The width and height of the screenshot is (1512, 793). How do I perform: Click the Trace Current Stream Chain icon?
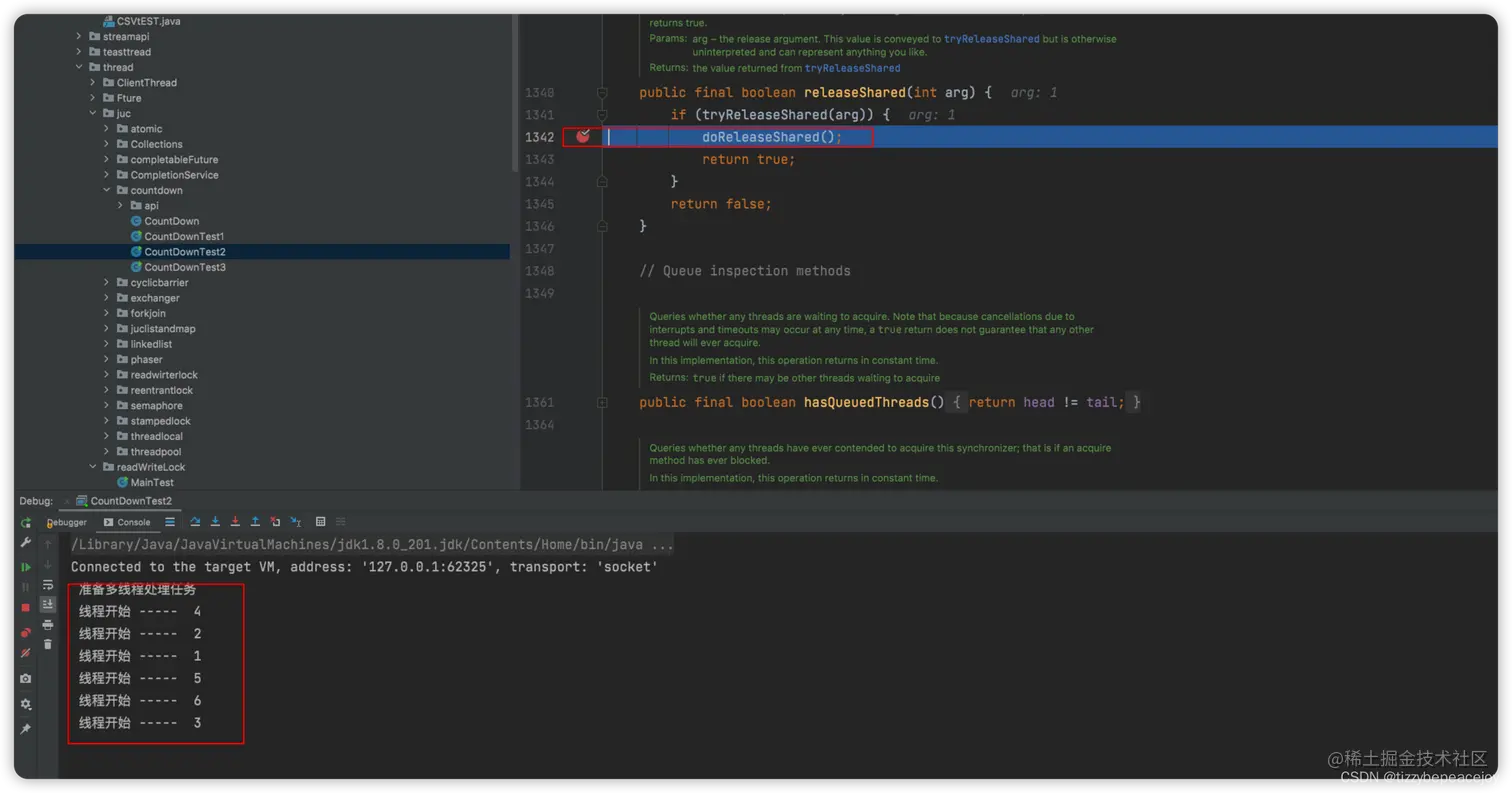point(340,522)
